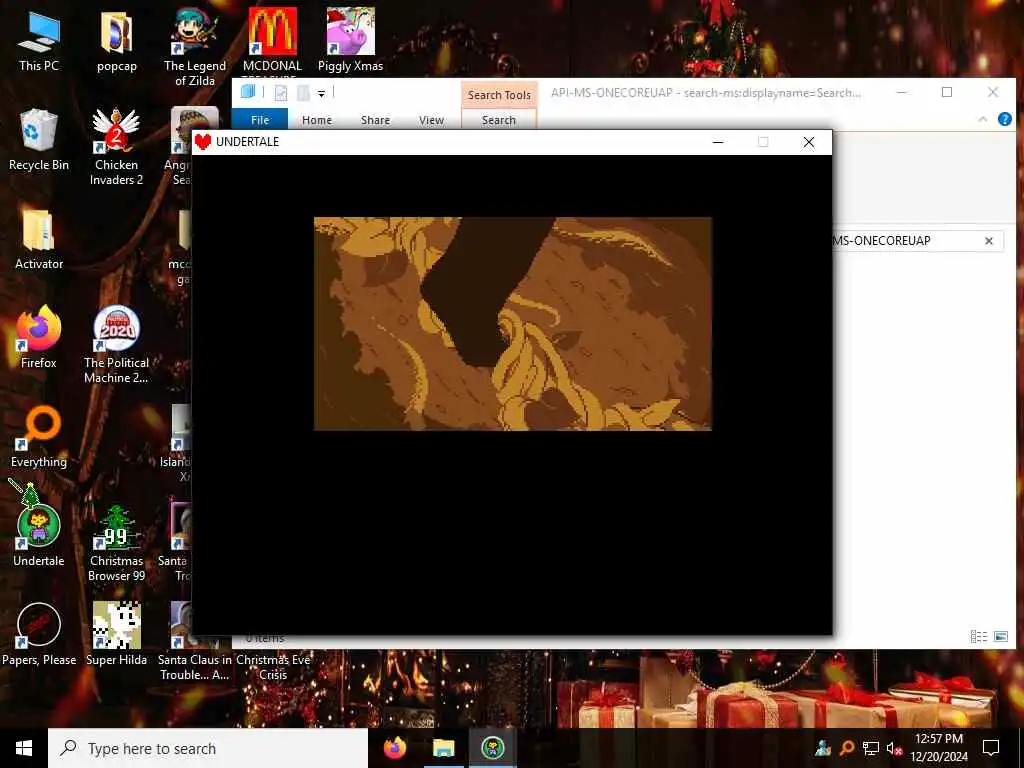Launch Christmas Eve Crisis shortcut
Image resolution: width=1024 pixels, height=768 pixels.
click(273, 667)
